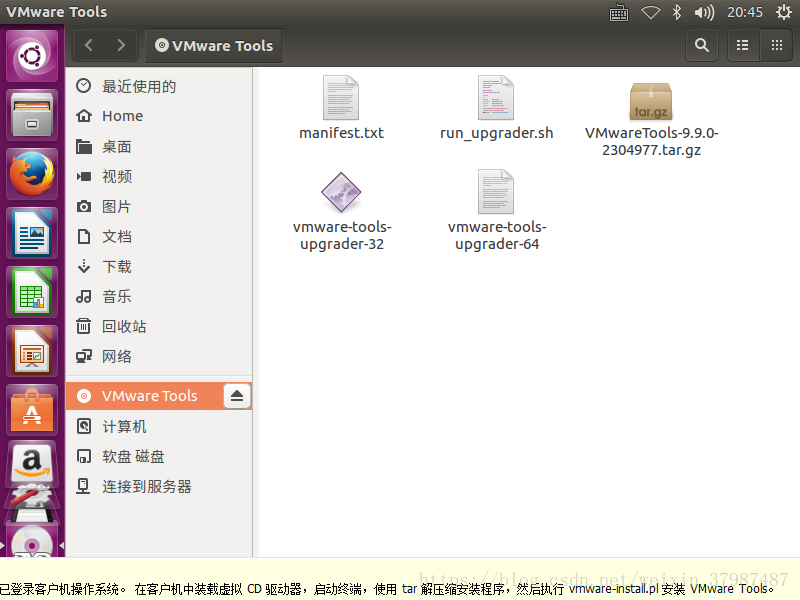Viewport: 800px width, 600px height.
Task: Open the sound volume indicator
Action: [704, 12]
